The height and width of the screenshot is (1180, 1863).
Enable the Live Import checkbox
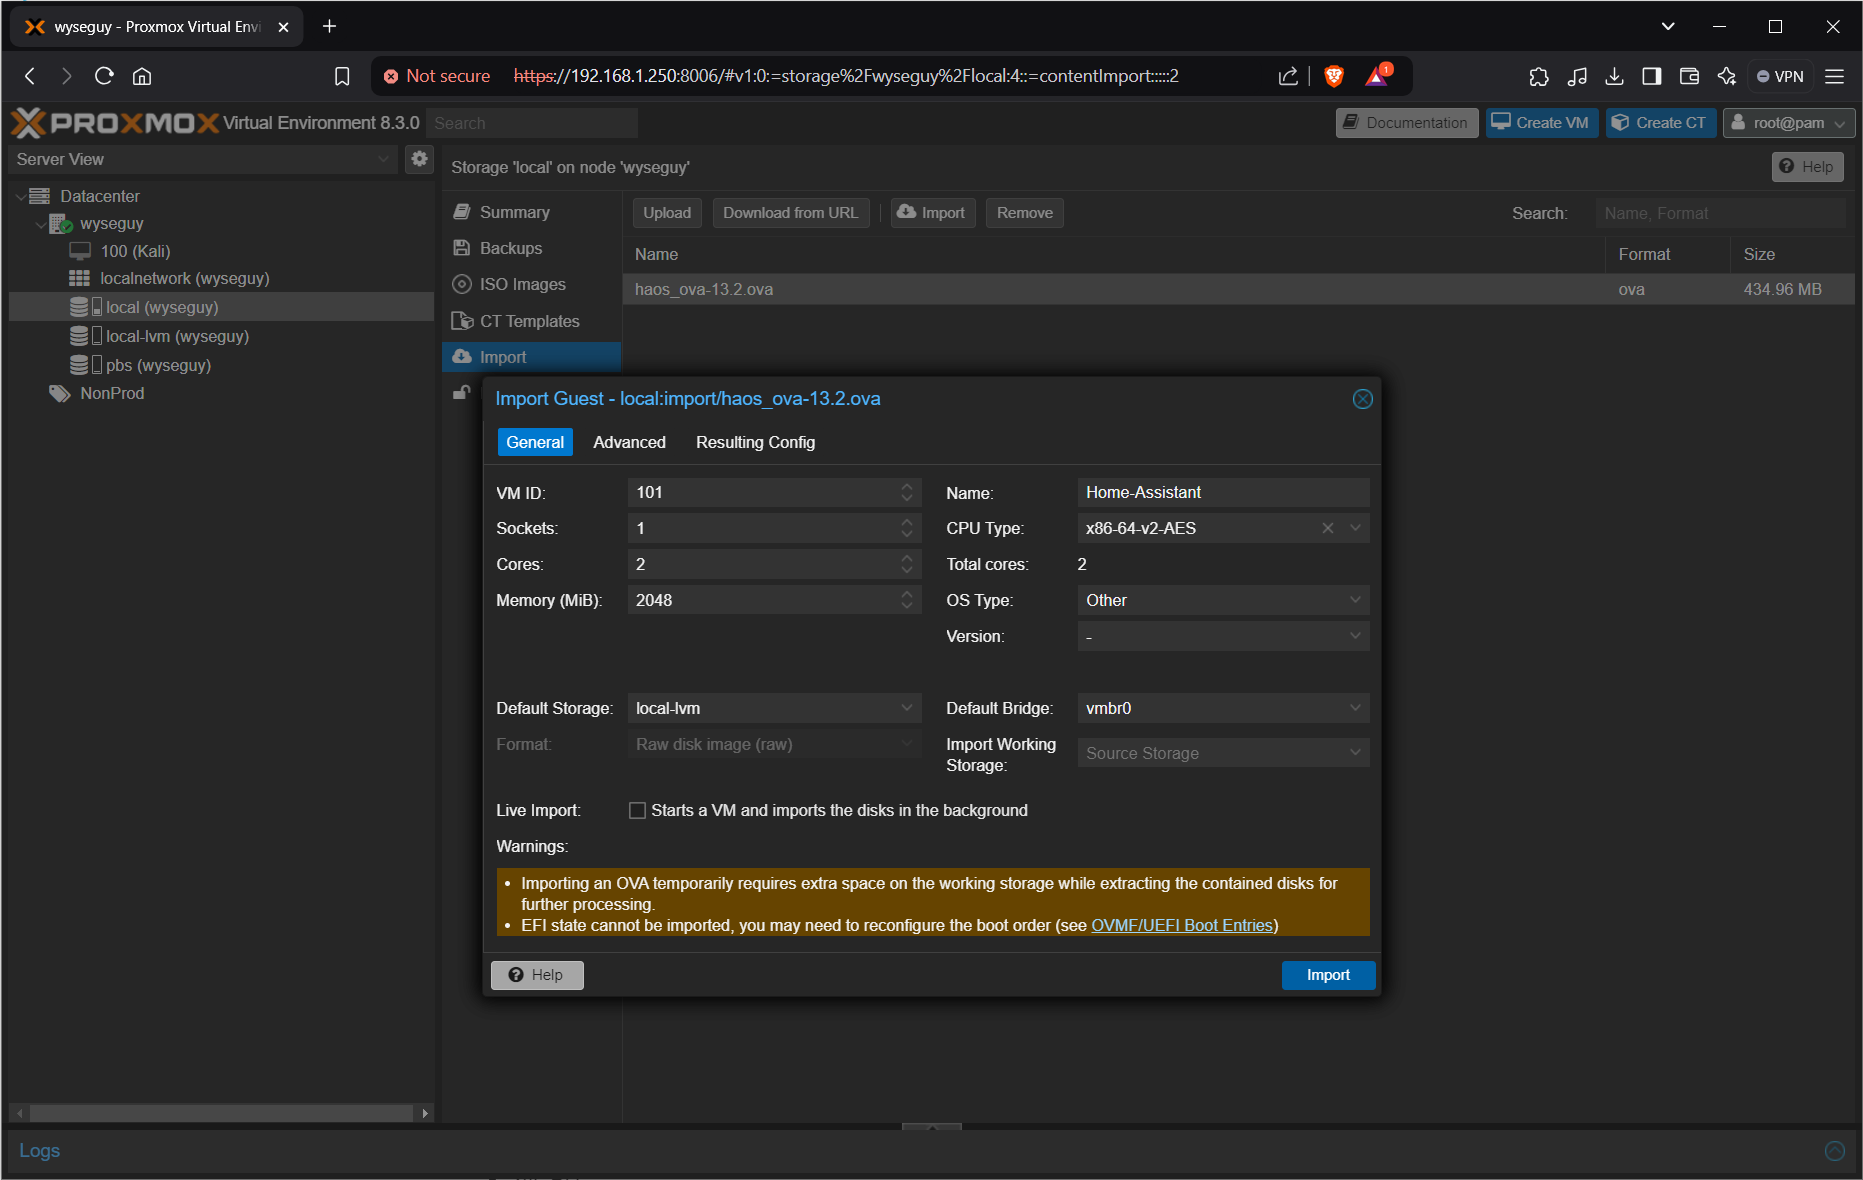637,811
